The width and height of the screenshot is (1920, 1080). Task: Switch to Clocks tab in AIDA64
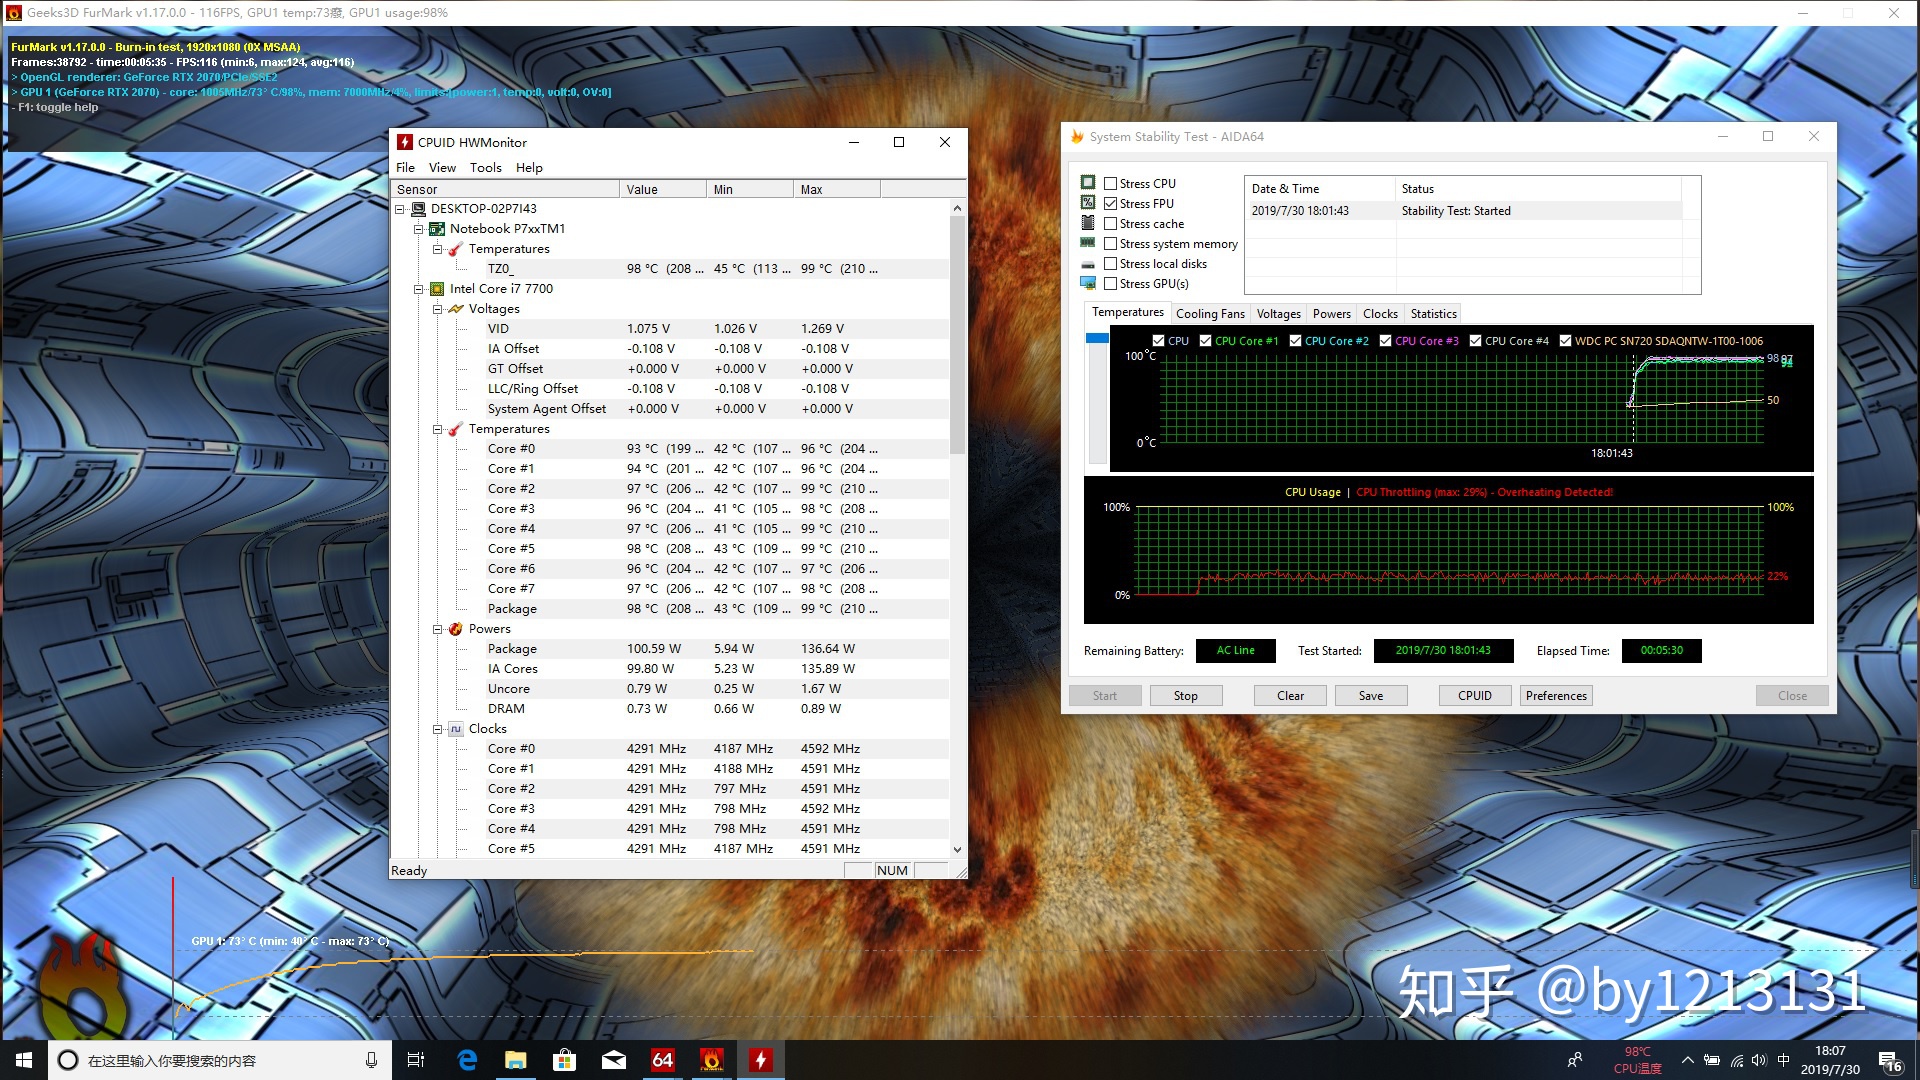point(1380,314)
